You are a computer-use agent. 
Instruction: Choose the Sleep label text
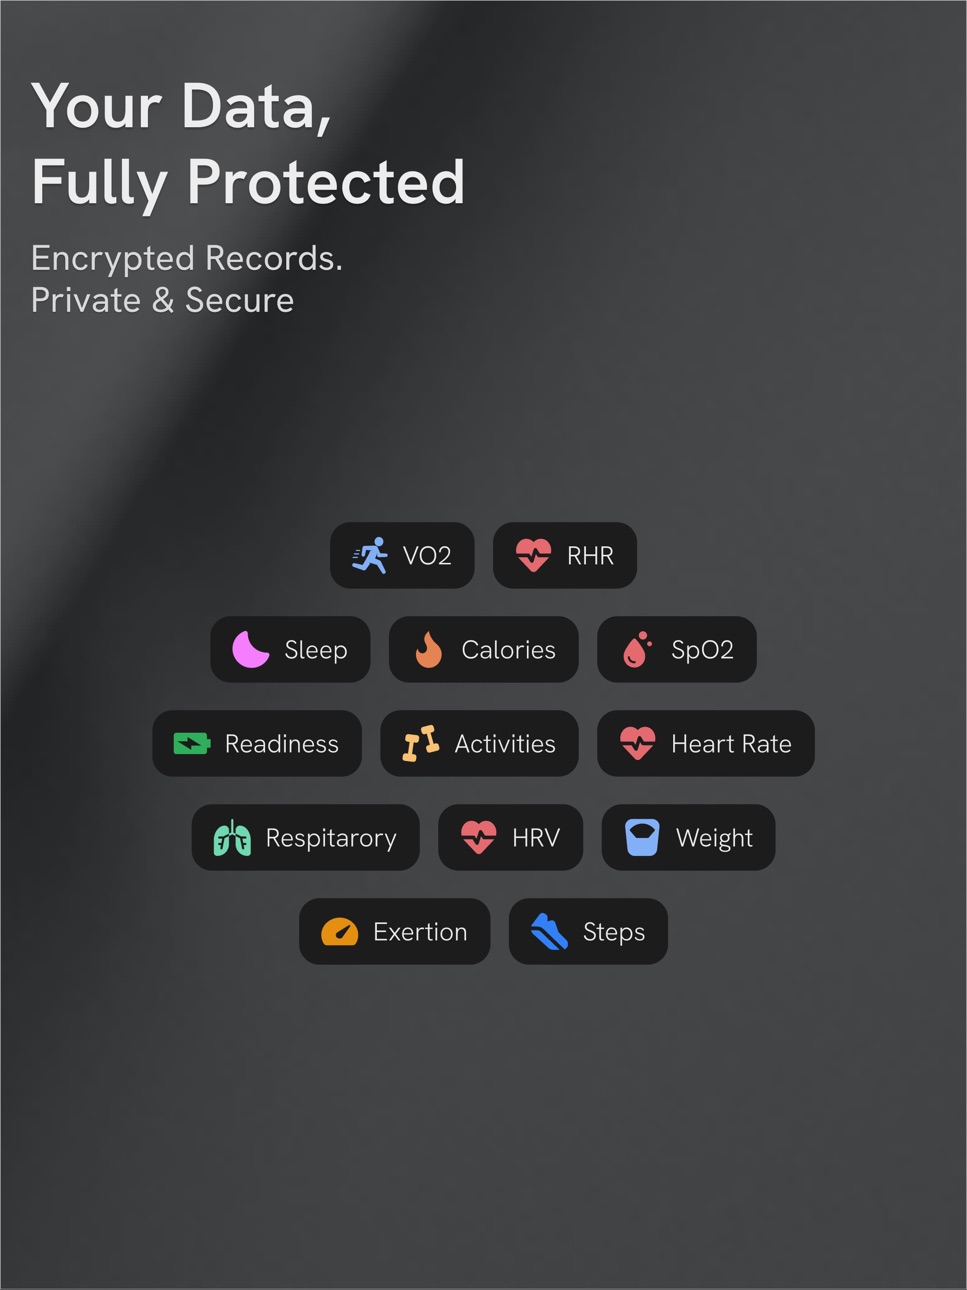coord(316,650)
